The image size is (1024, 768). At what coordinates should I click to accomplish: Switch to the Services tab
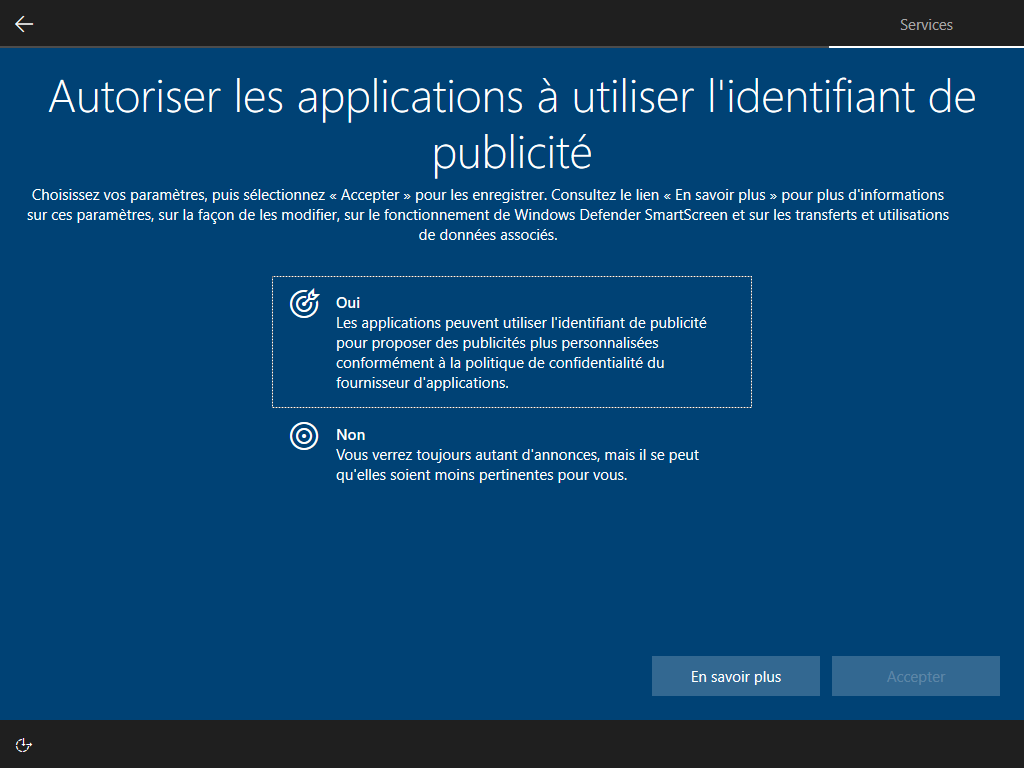(x=926, y=25)
